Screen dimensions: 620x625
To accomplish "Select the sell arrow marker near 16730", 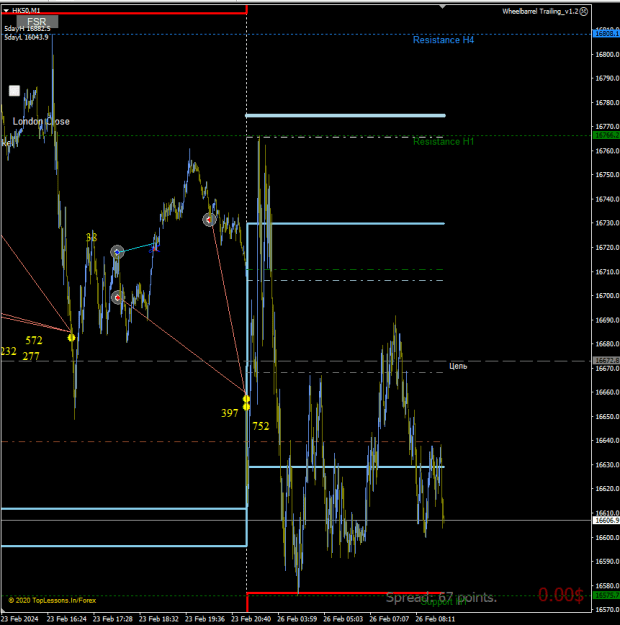I will [209, 220].
